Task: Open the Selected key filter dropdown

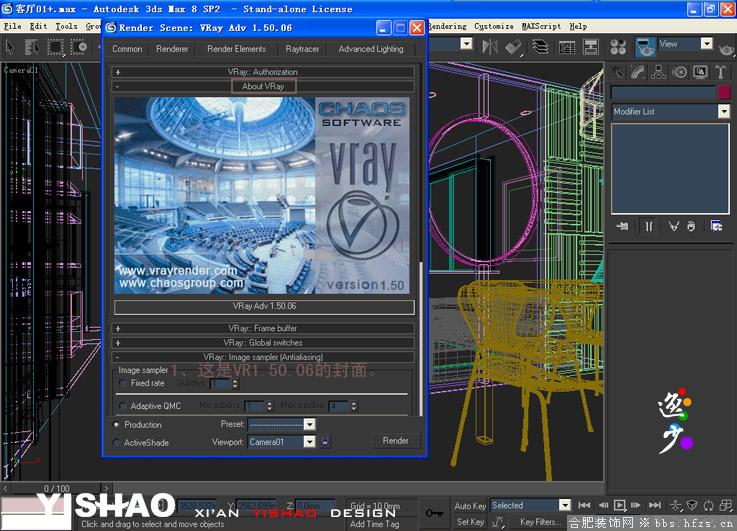Action: tap(565, 505)
